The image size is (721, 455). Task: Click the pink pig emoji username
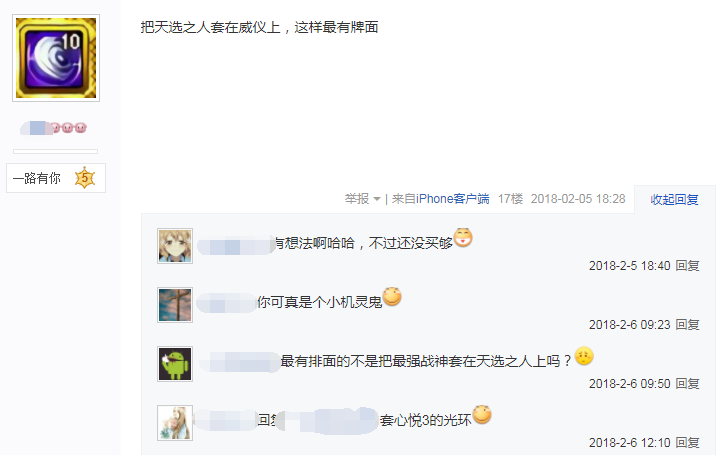coord(54,128)
